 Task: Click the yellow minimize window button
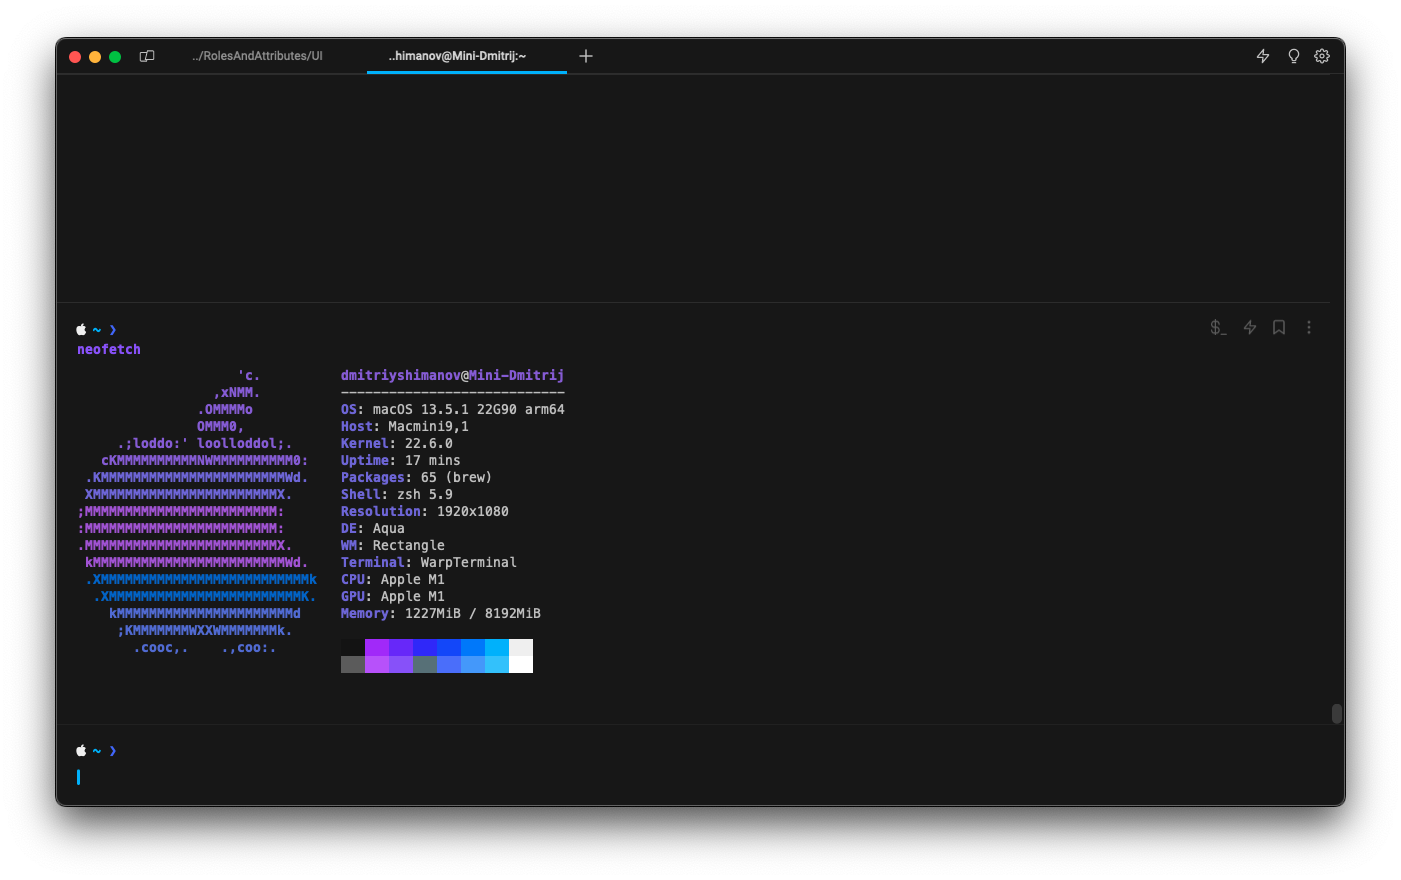tap(95, 57)
